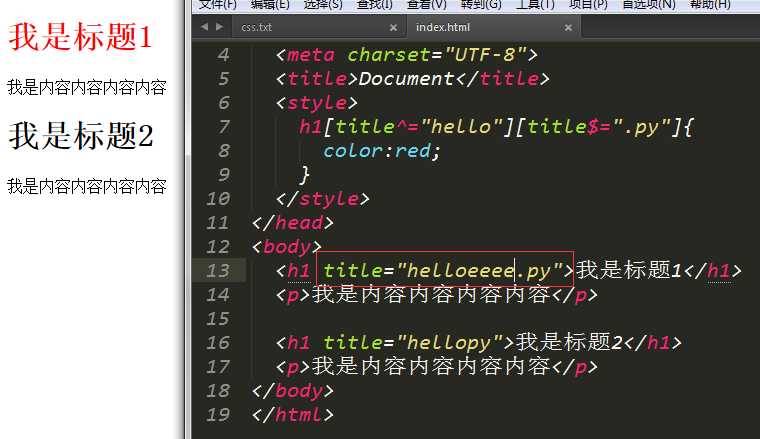Image resolution: width=760 pixels, height=439 pixels.
Task: Click the paragraph below 我是标题1 in browser
Action: point(87,87)
